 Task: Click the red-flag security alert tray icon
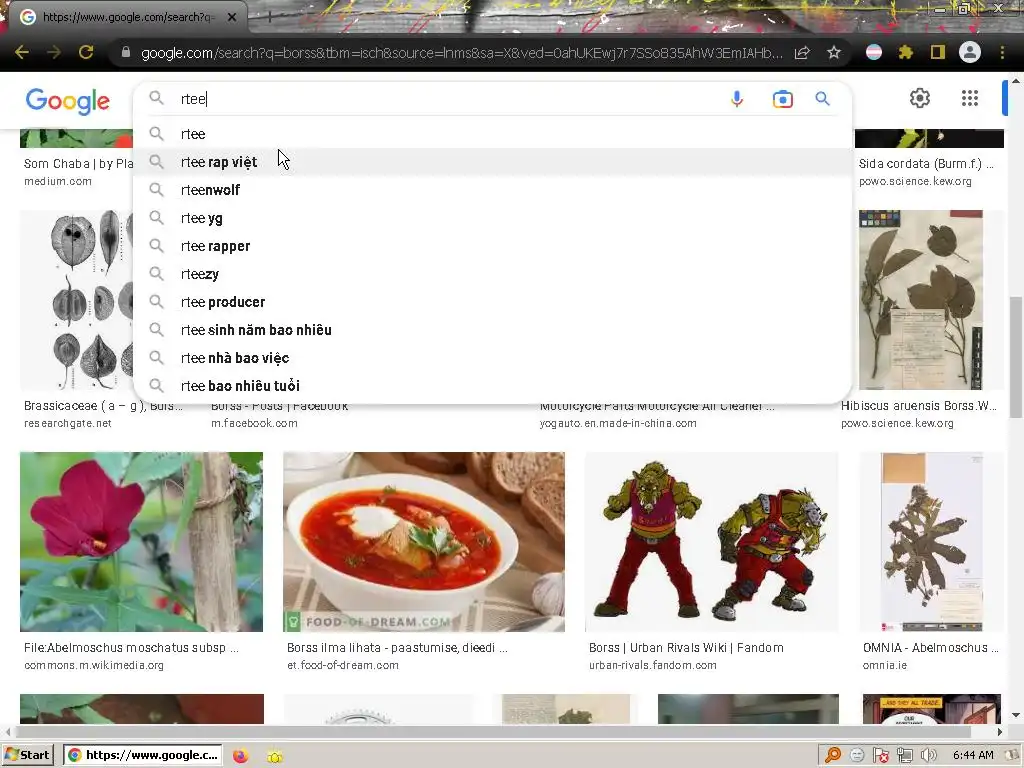[881, 756]
